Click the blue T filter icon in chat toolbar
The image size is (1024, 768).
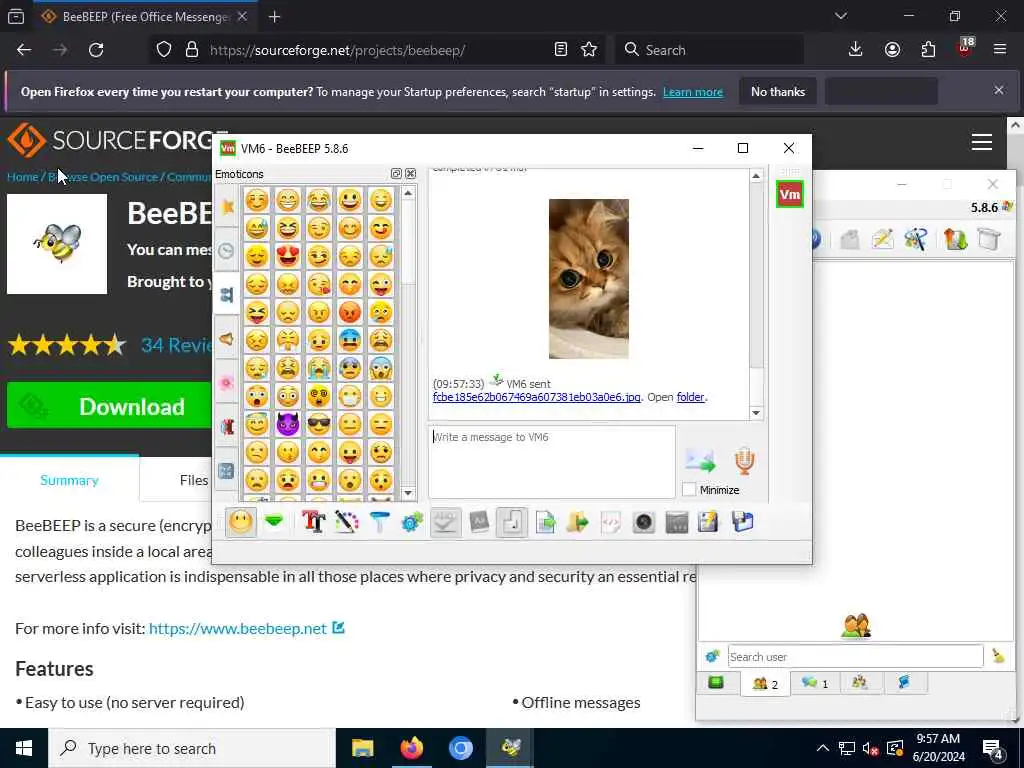[379, 522]
